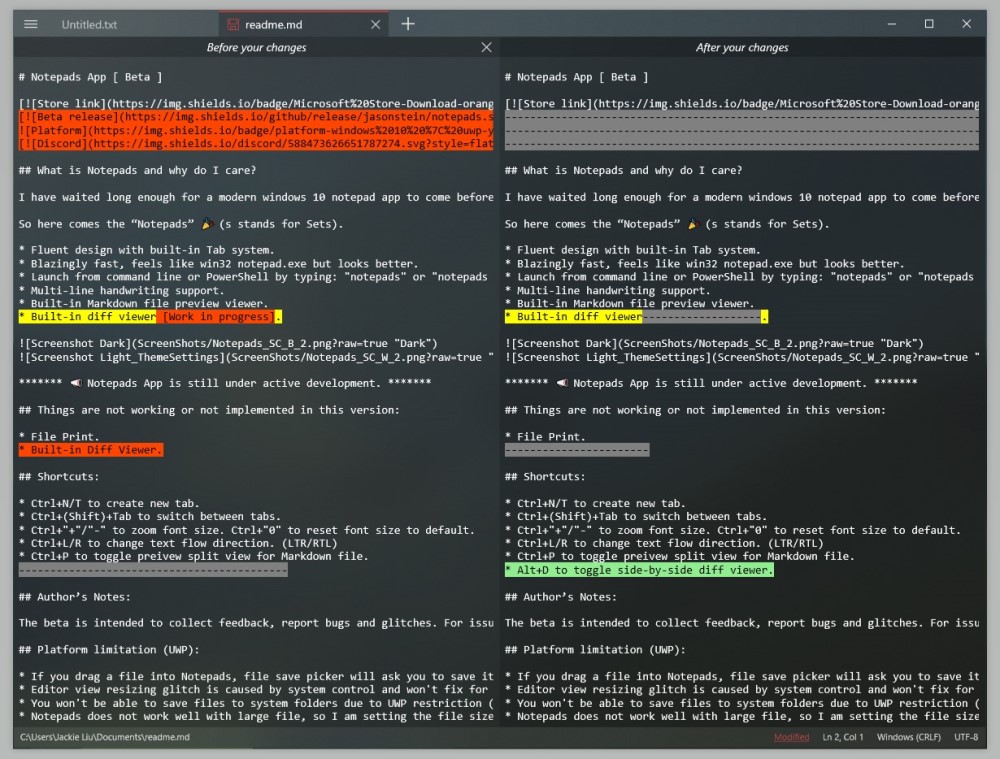Close the side-by-side diff viewer
Screen dimensions: 1000x759
(487, 47)
